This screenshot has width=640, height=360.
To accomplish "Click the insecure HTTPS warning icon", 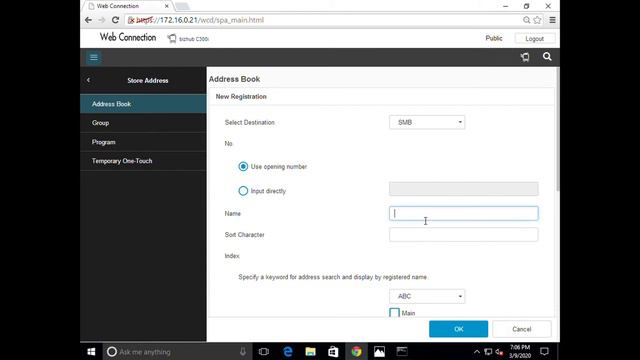I will 131,20.
